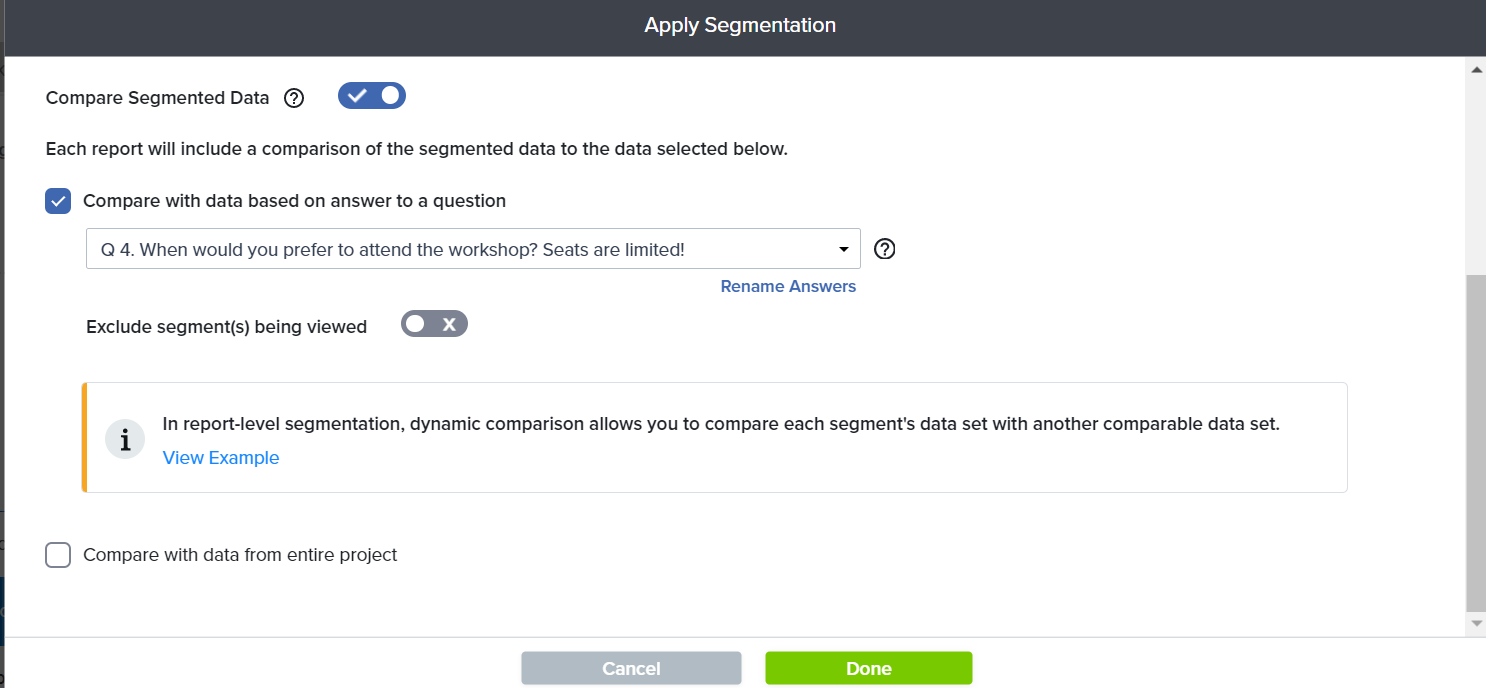The height and width of the screenshot is (688, 1486).
Task: Open the Q 4 workshop question dropdown
Action: point(473,249)
